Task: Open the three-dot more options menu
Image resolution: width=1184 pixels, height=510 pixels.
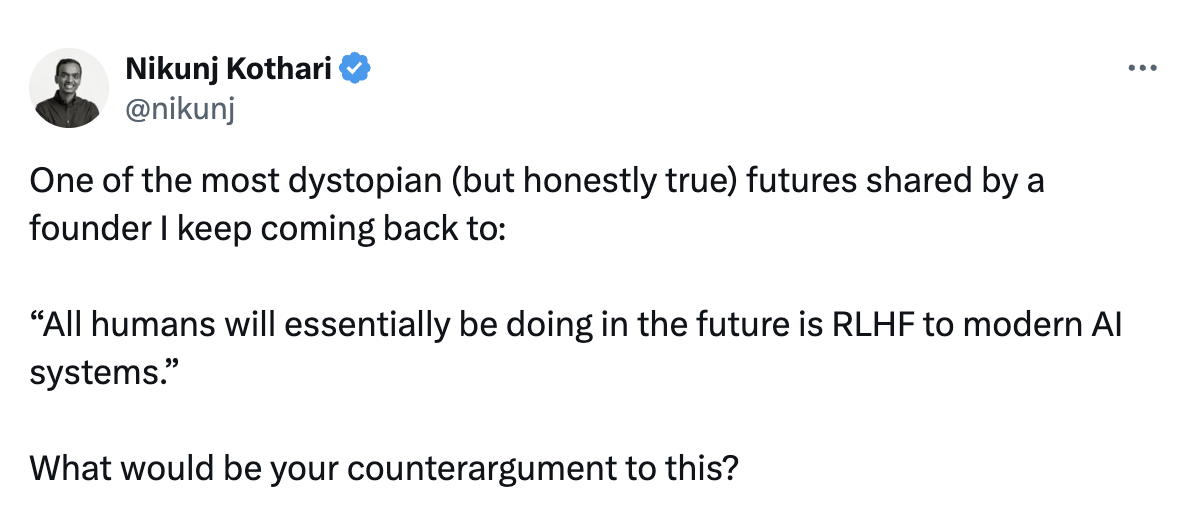Action: pyautogui.click(x=1141, y=69)
